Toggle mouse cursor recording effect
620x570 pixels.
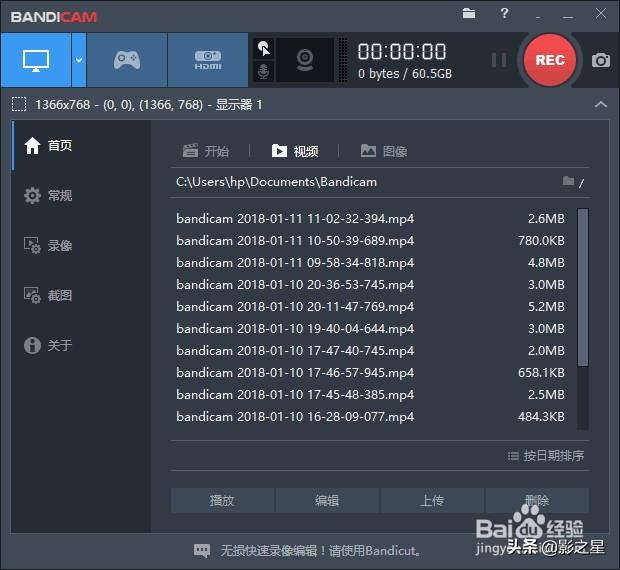pos(264,48)
